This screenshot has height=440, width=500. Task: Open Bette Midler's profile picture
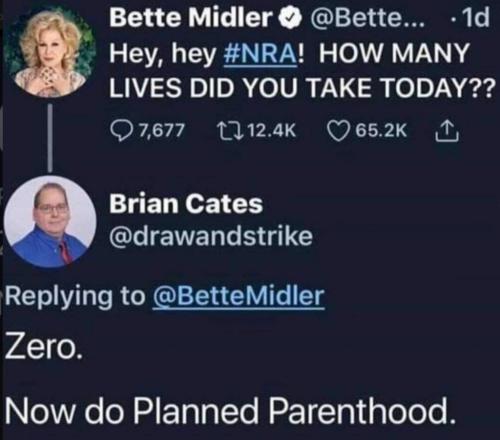(x=50, y=53)
